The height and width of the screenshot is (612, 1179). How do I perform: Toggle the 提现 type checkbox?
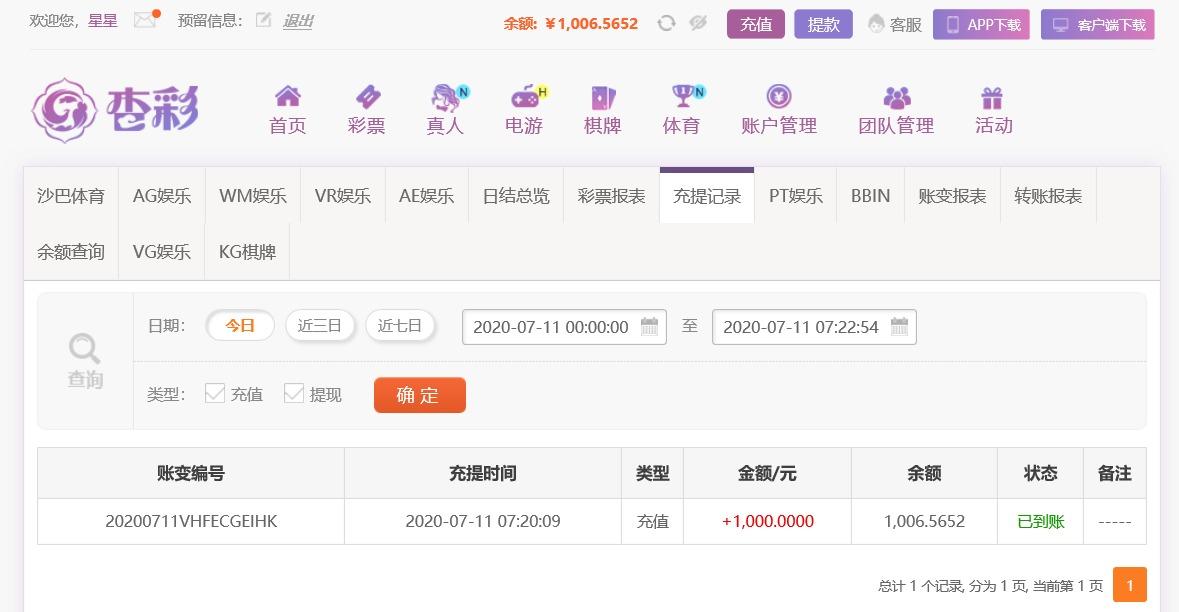click(x=294, y=393)
